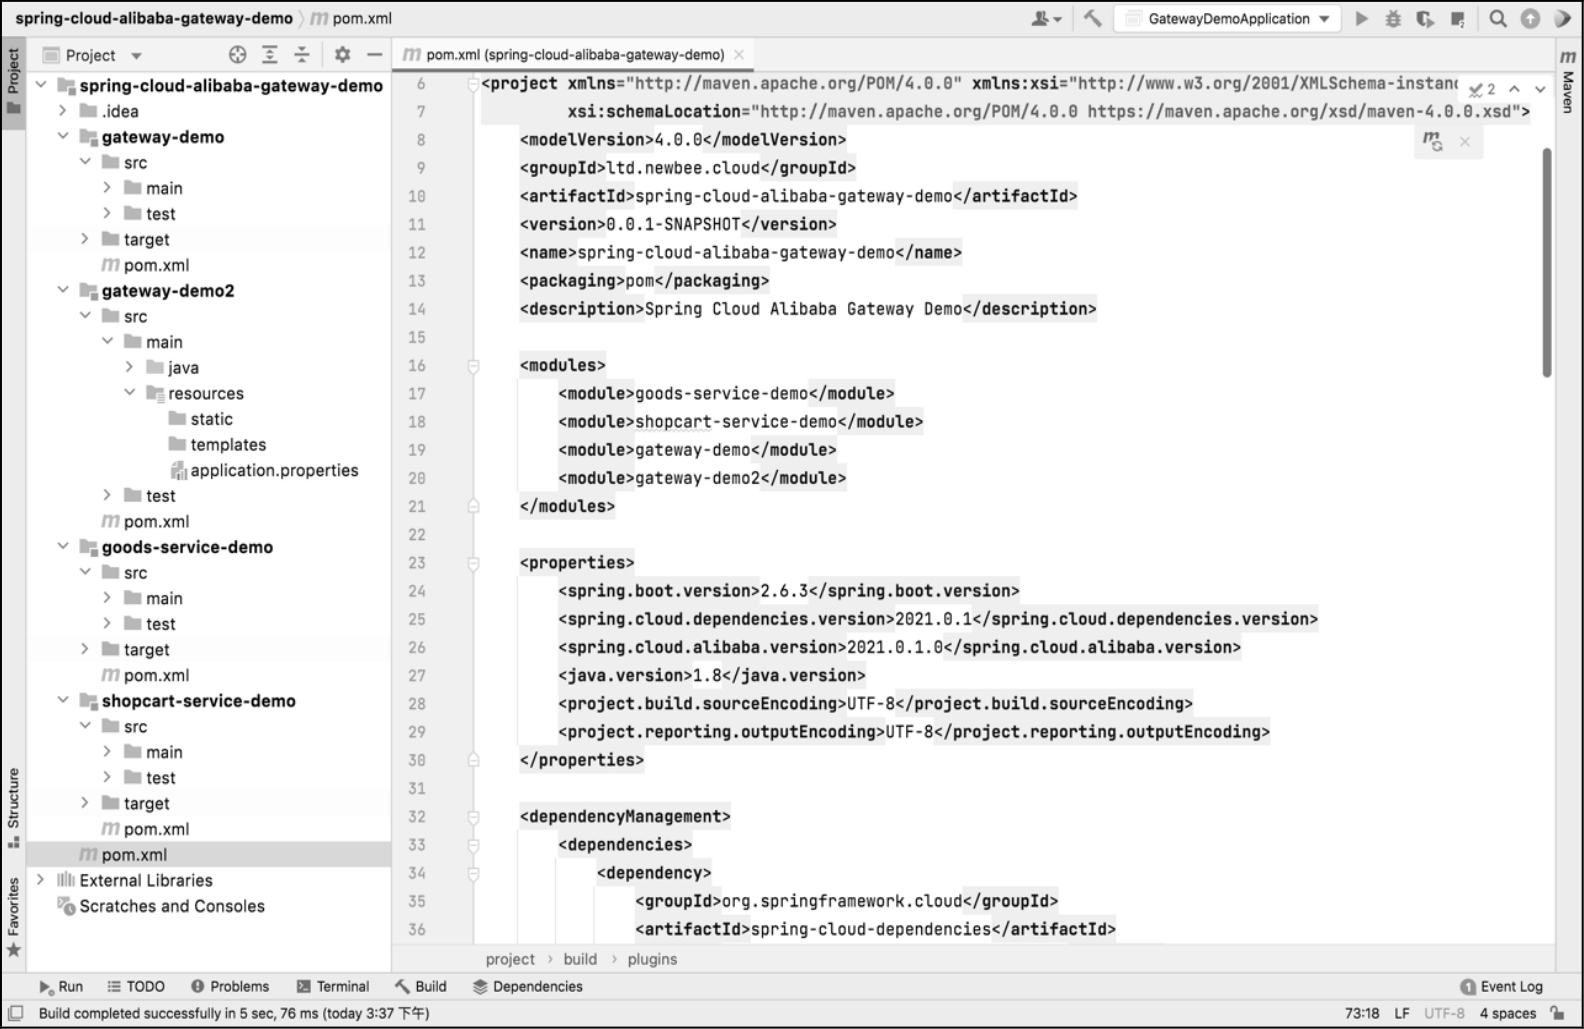The width and height of the screenshot is (1584, 1029).
Task: Open the Run tool window tab
Action: tap(61, 986)
